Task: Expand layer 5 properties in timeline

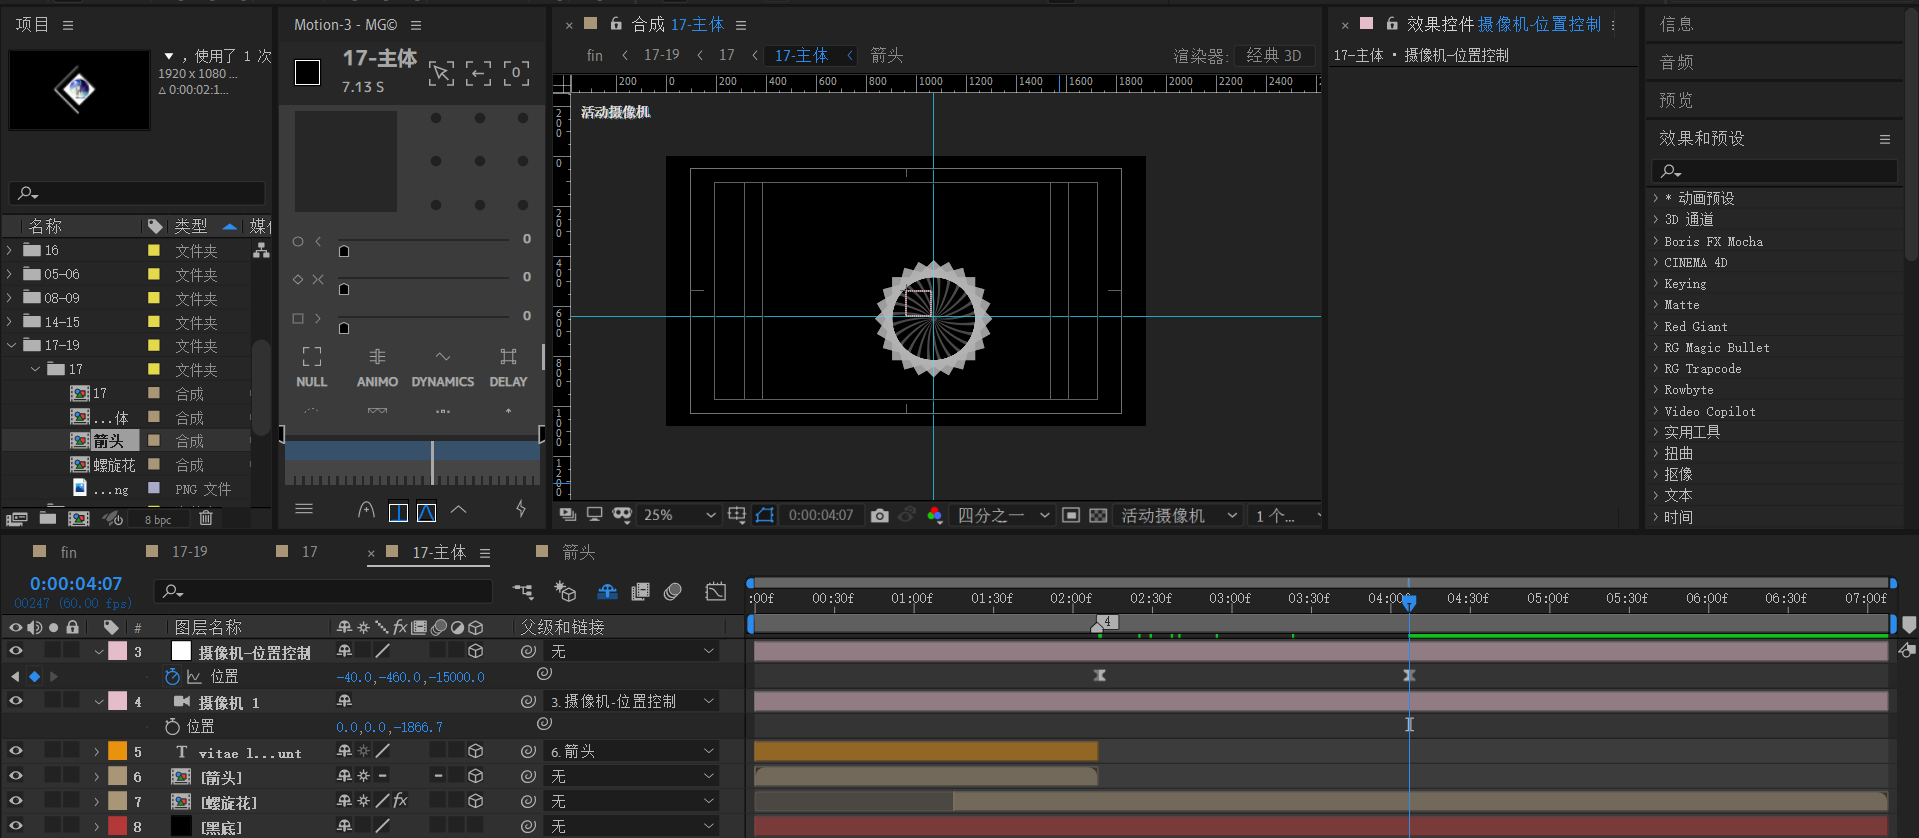Action: coord(96,751)
